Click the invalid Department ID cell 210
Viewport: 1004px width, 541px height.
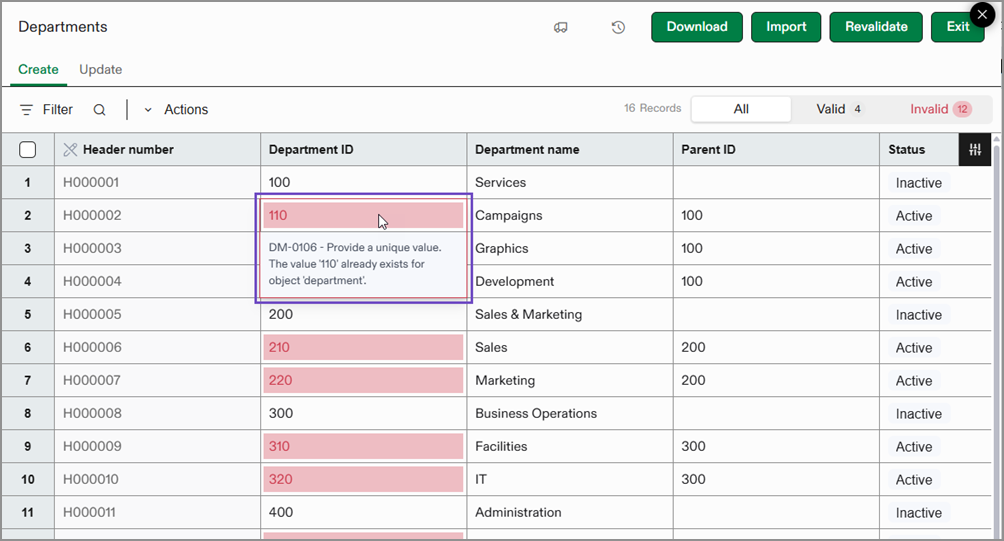click(363, 348)
